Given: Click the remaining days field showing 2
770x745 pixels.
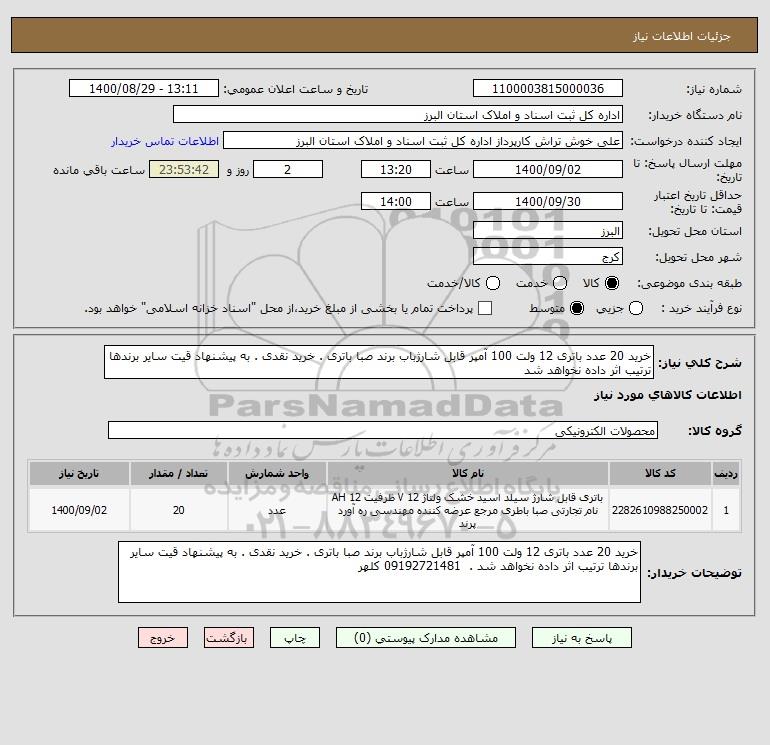Looking at the screenshot, I should click(x=288, y=170).
